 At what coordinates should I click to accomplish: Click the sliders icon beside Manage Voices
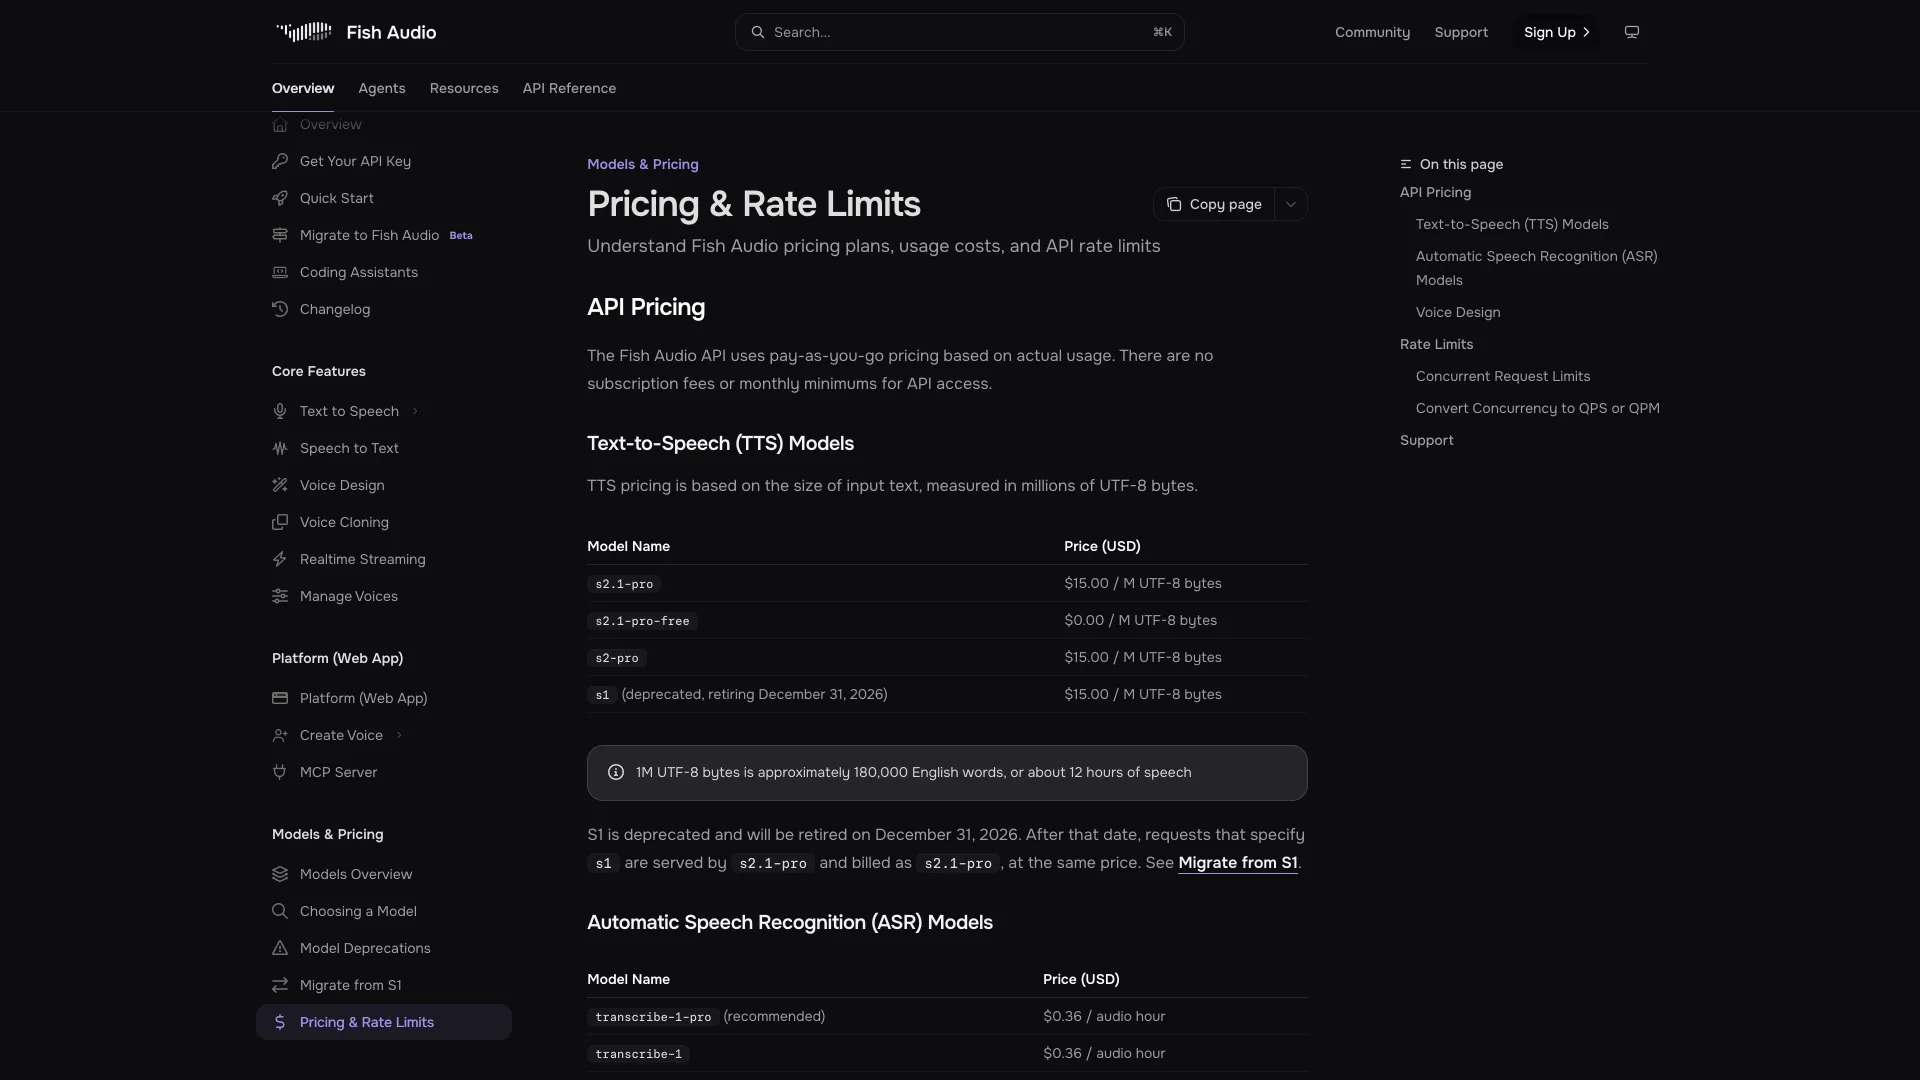coord(280,596)
